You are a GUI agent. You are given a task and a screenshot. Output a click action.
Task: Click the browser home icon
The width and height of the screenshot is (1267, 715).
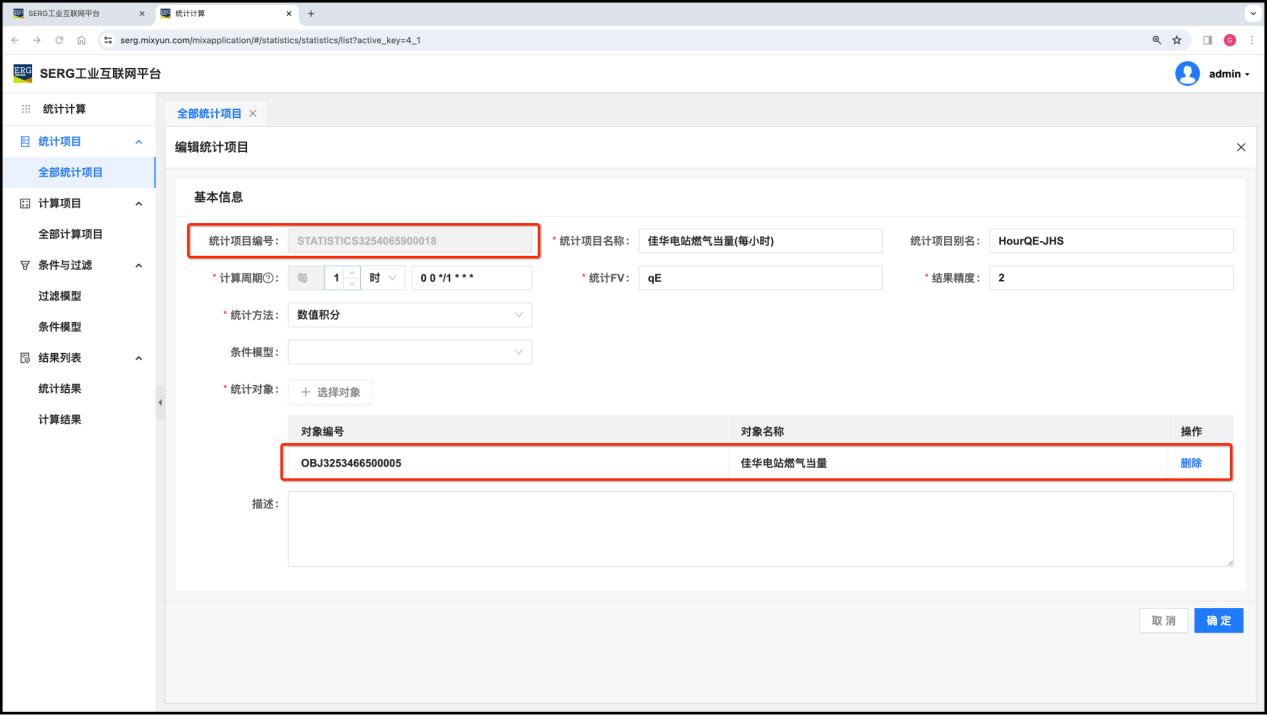click(x=81, y=40)
